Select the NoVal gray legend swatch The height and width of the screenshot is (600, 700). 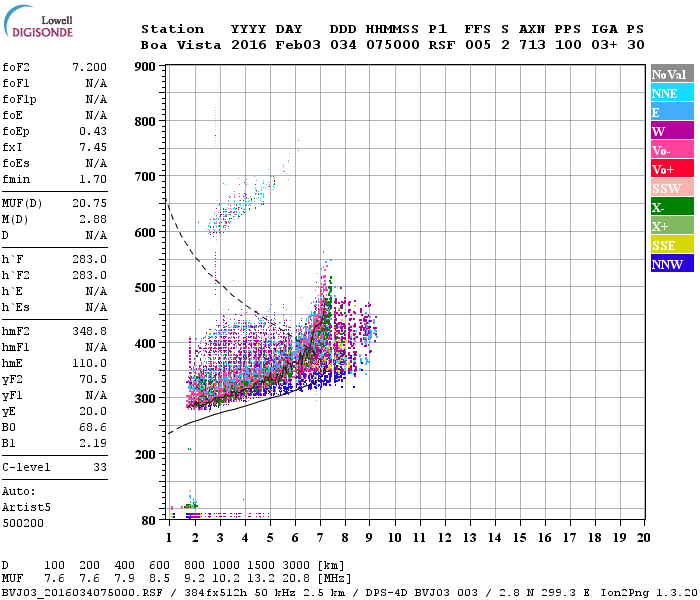(x=672, y=74)
